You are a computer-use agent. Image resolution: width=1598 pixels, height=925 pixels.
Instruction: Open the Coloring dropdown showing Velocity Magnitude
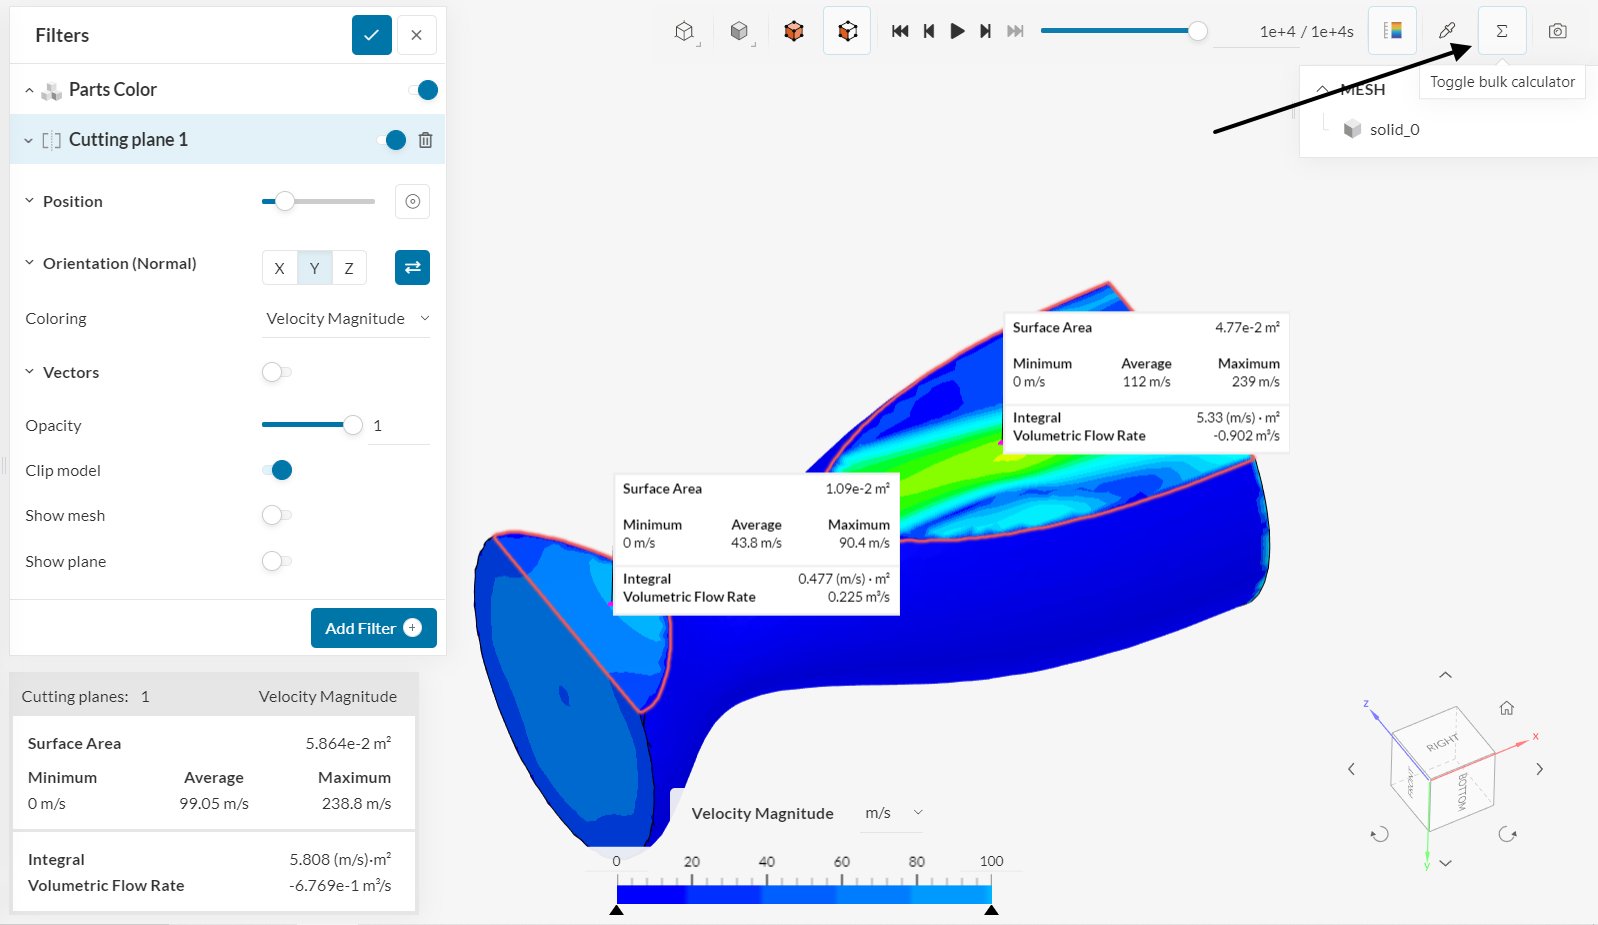(347, 319)
